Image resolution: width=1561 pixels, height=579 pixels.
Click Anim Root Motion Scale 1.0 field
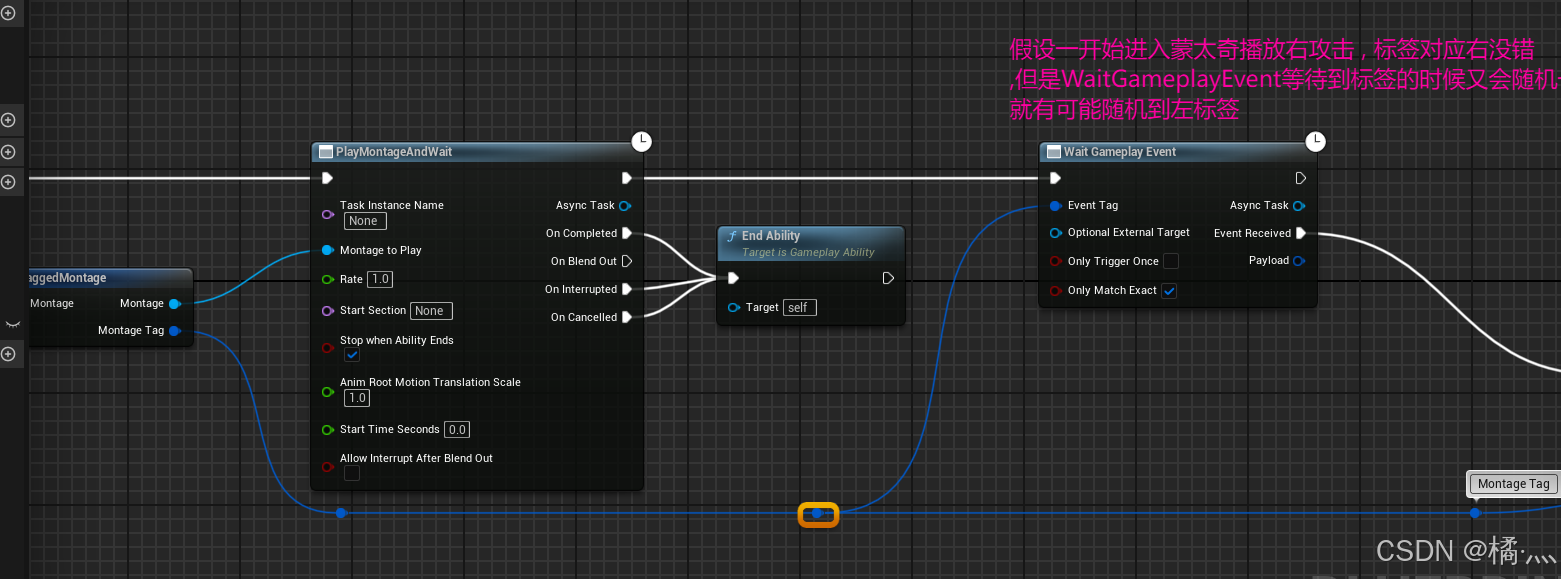pyautogui.click(x=357, y=398)
